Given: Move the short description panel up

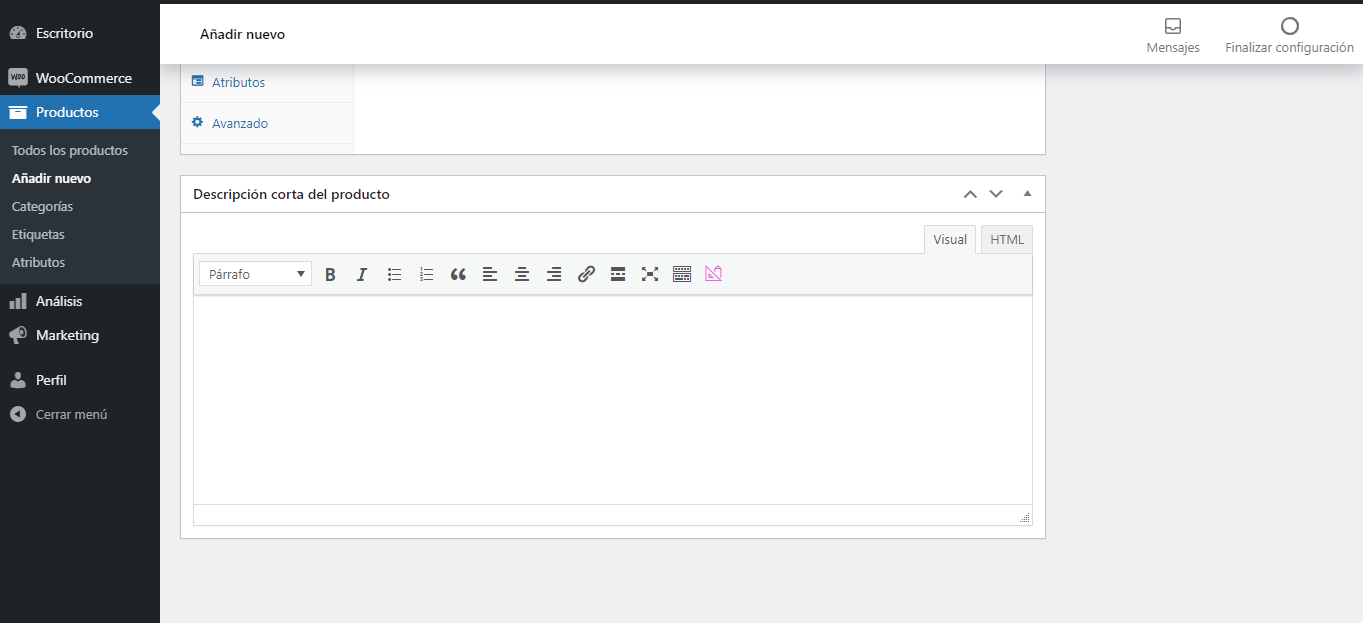Looking at the screenshot, I should 969,193.
